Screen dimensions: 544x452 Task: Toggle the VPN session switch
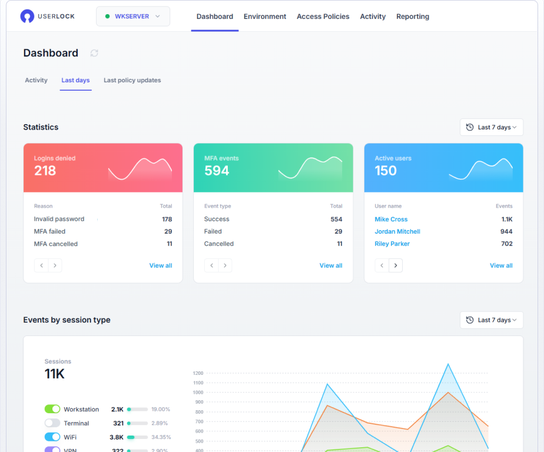(x=52, y=449)
